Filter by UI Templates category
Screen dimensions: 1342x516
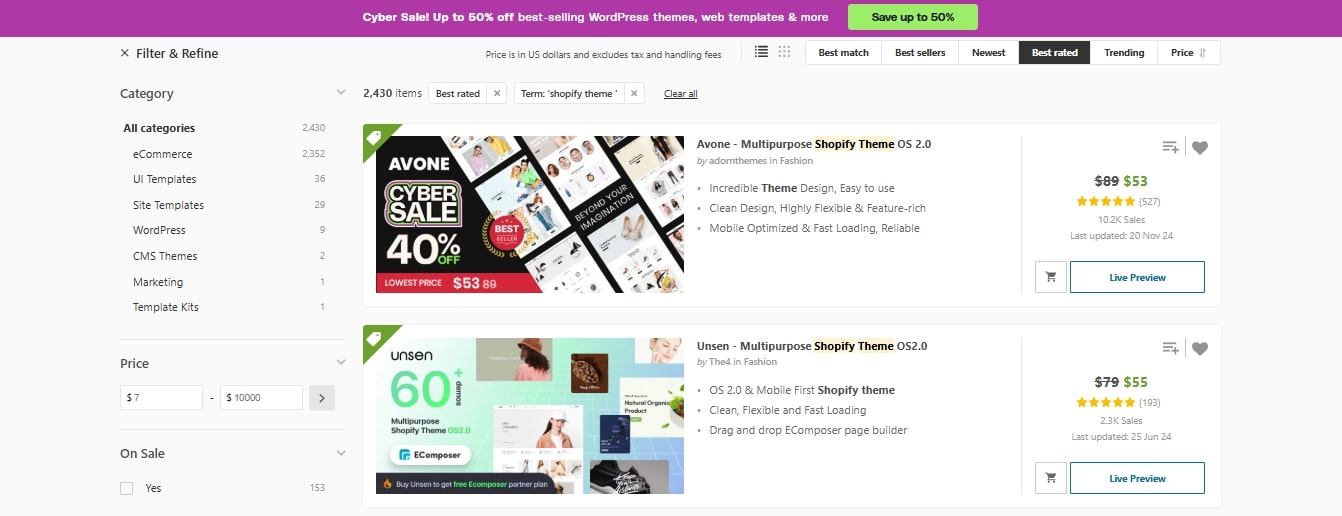[164, 179]
